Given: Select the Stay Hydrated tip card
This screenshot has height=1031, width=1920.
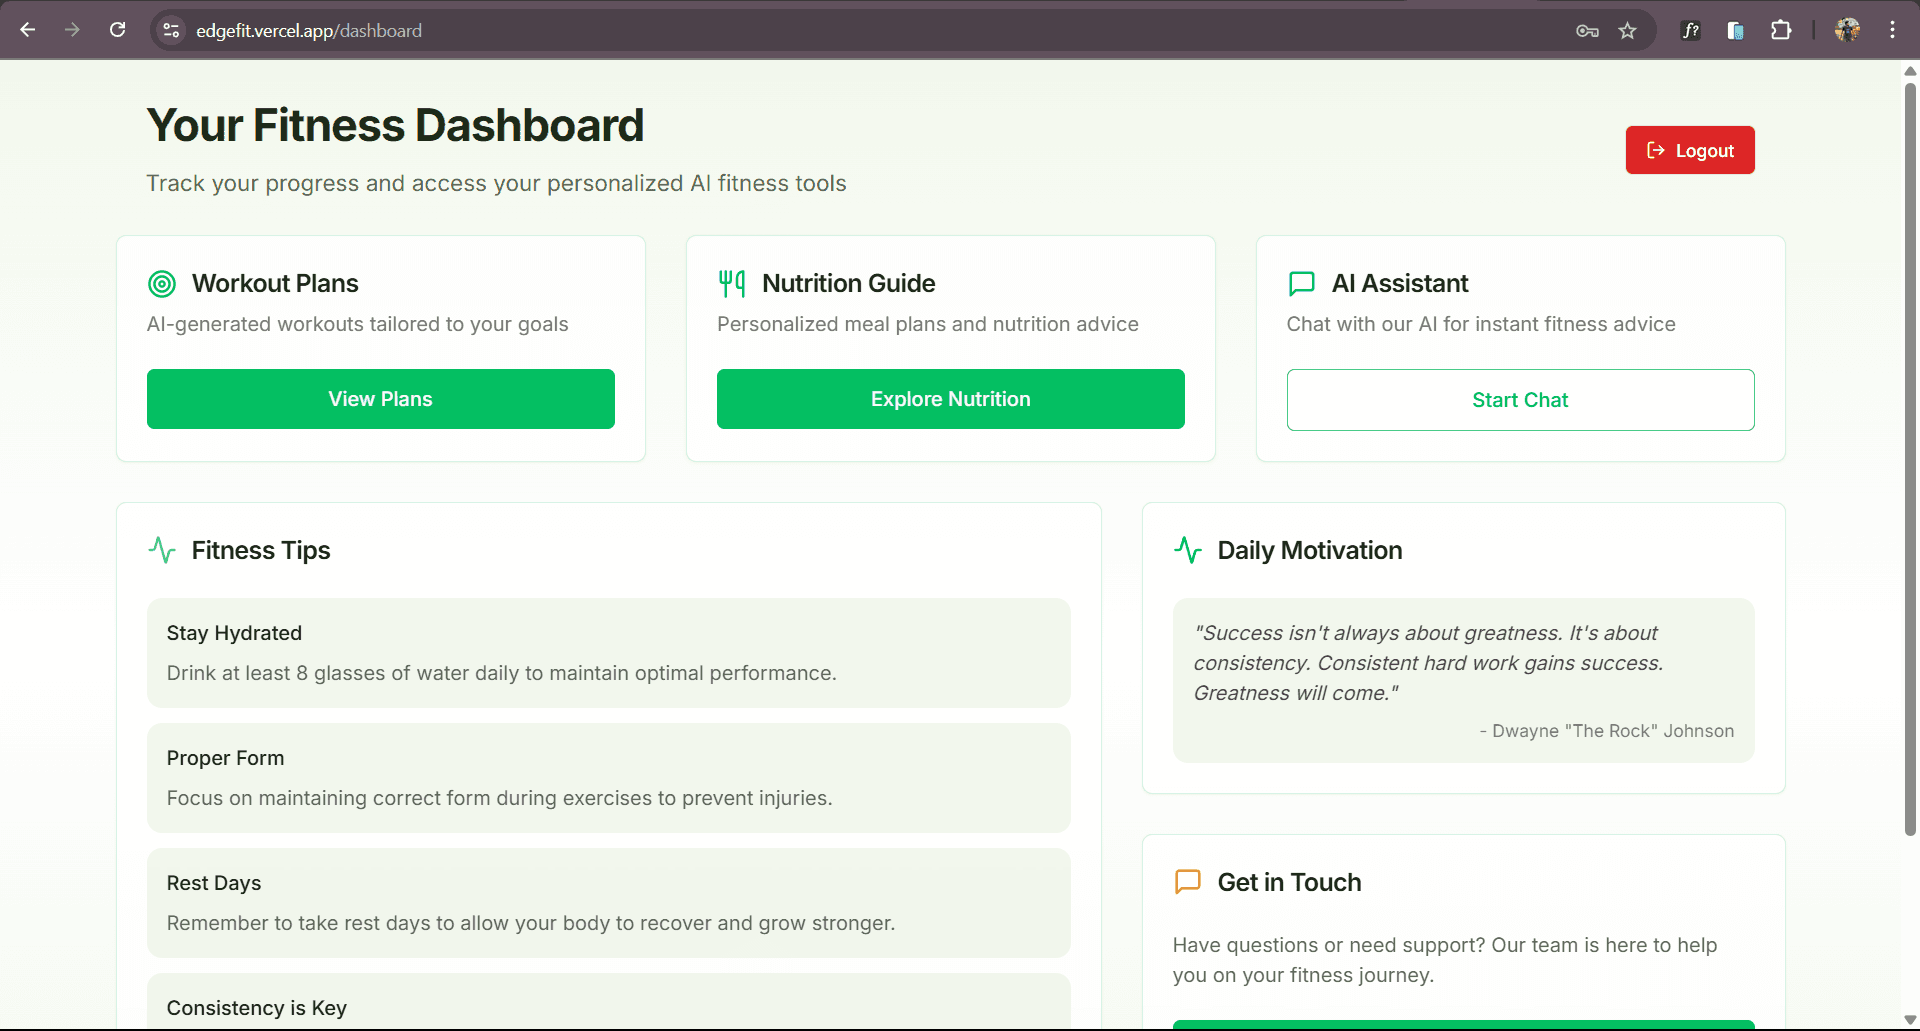Looking at the screenshot, I should (609, 653).
